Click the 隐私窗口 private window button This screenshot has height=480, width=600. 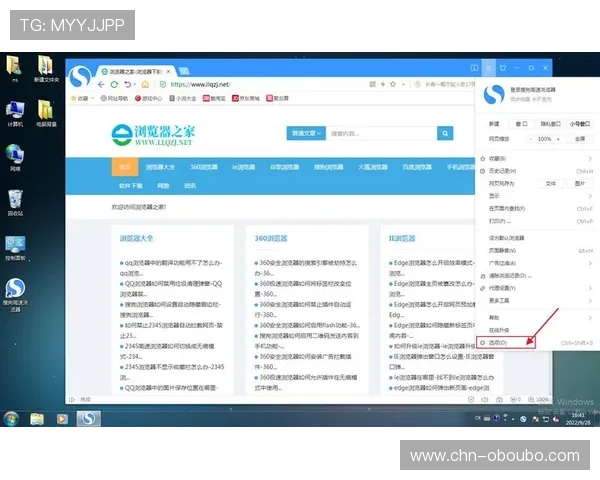pos(550,124)
